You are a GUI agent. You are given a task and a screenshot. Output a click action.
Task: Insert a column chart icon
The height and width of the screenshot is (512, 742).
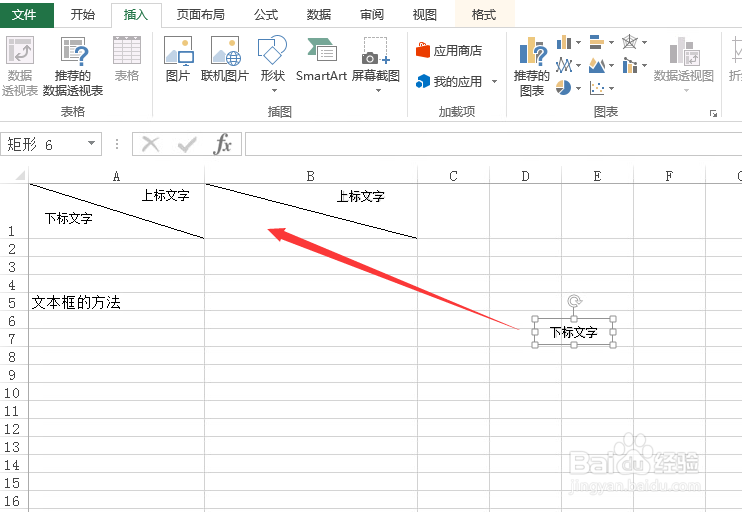pyautogui.click(x=564, y=43)
